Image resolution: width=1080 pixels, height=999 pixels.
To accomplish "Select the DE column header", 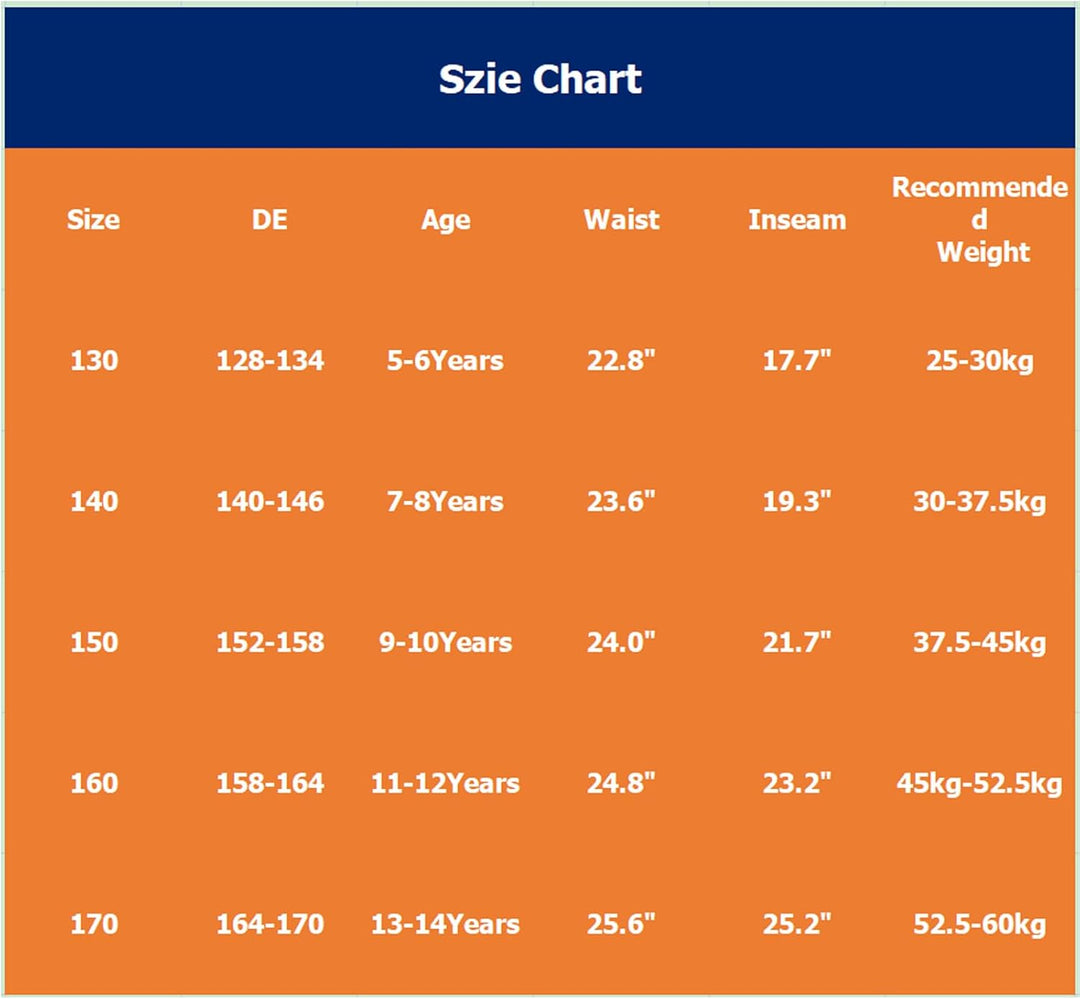I will [x=269, y=220].
